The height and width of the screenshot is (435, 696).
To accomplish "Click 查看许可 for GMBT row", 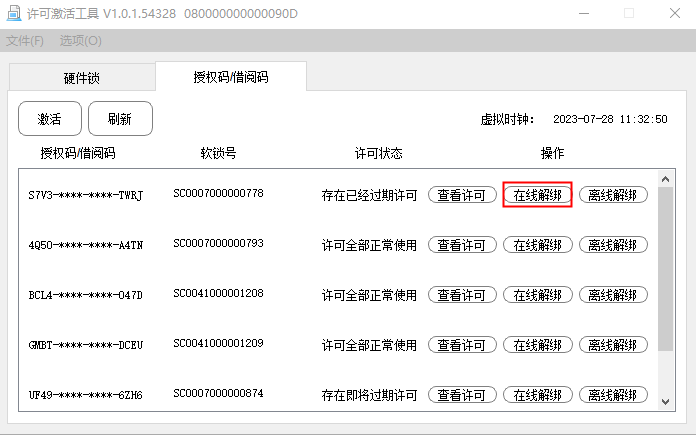I will point(462,345).
